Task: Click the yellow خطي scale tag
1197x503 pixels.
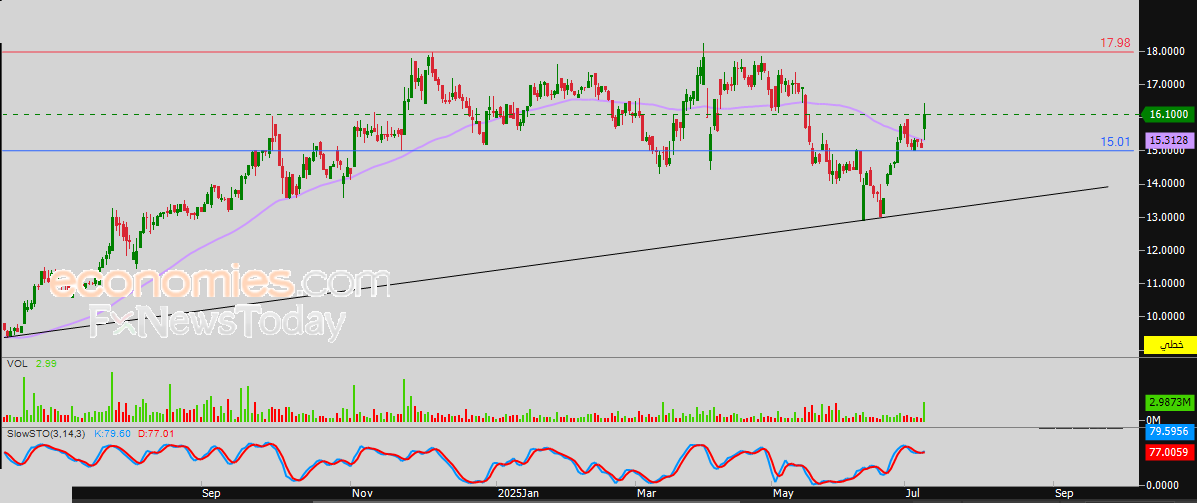Action: 1172,345
